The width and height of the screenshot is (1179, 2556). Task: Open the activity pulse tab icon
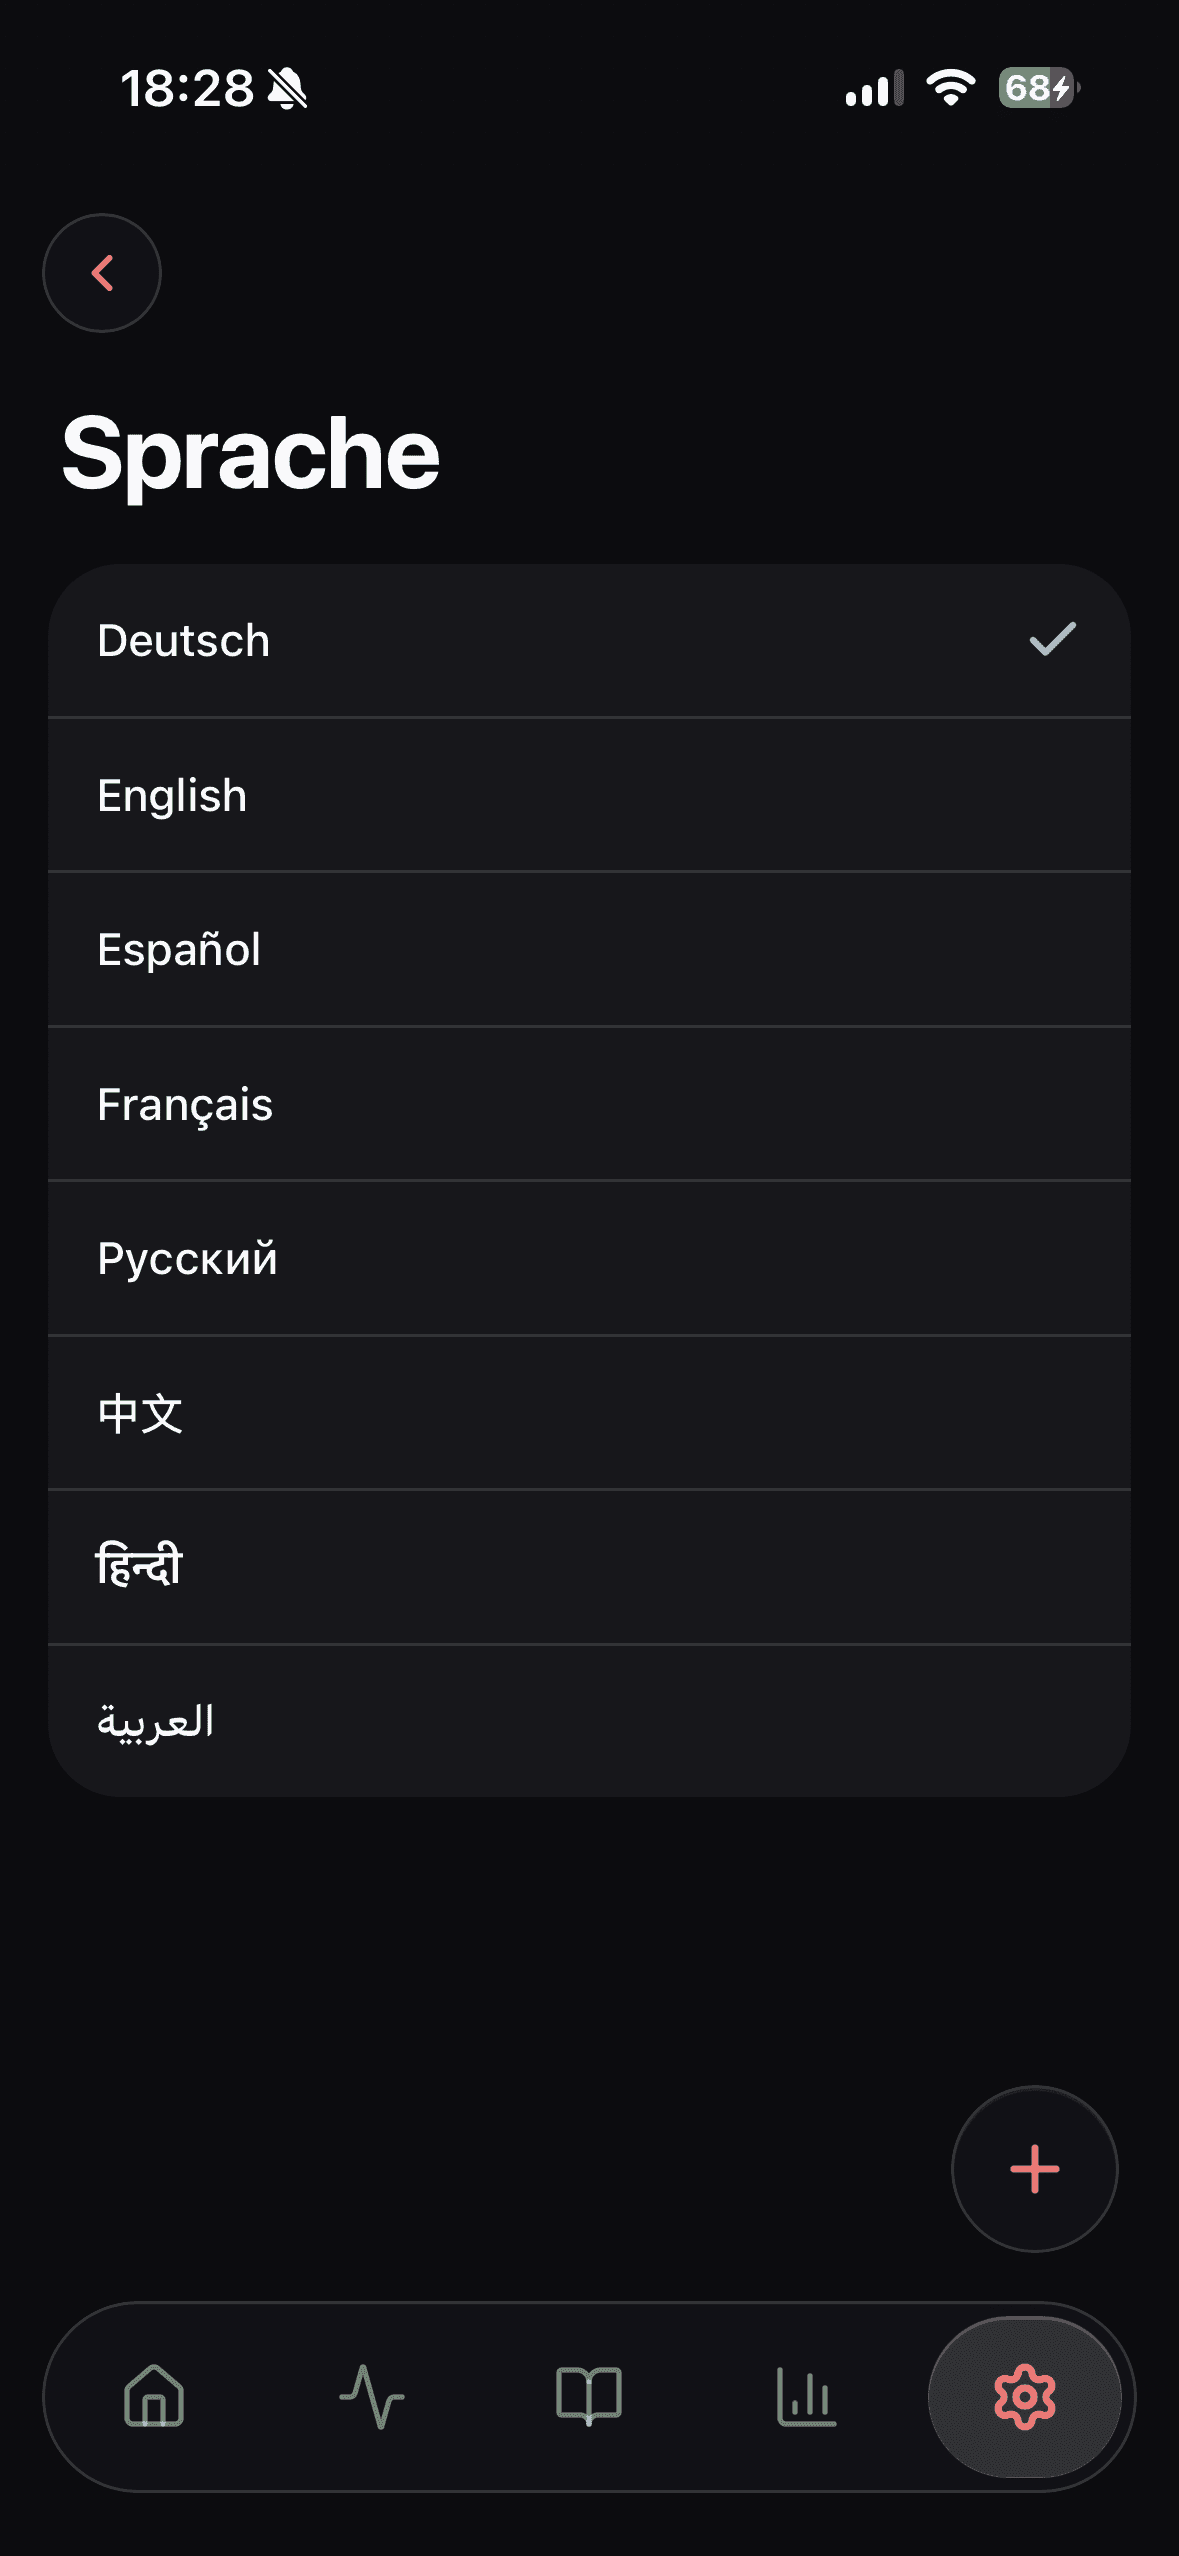tap(372, 2396)
